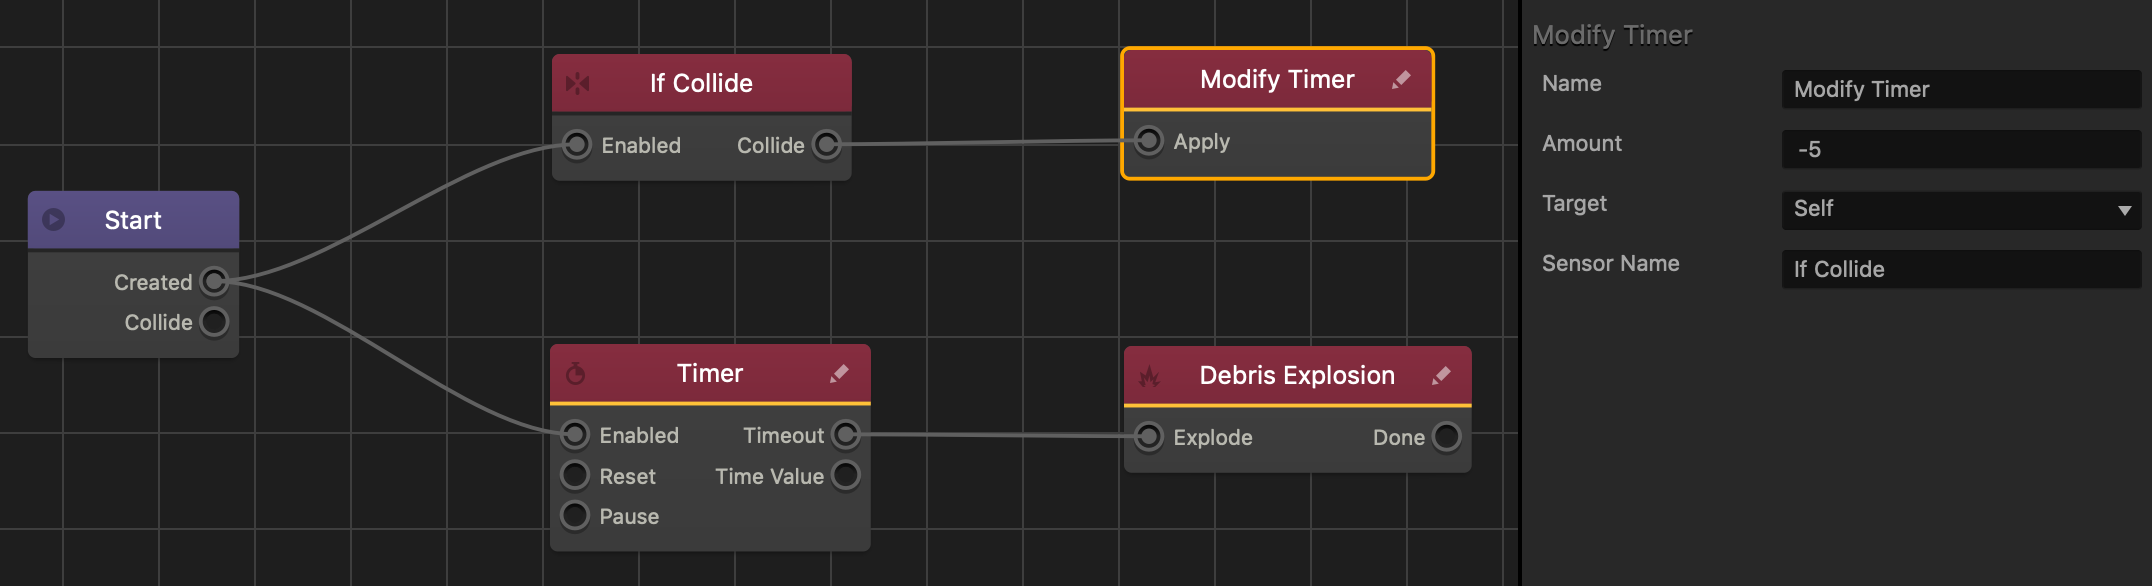The image size is (2152, 586).
Task: Click the Timer node edit pencil icon
Action: tap(839, 374)
